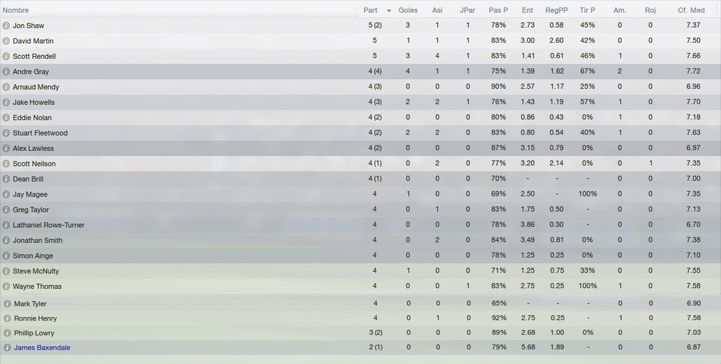The height and width of the screenshot is (364, 721).
Task: Click the Roj column header
Action: click(x=650, y=10)
